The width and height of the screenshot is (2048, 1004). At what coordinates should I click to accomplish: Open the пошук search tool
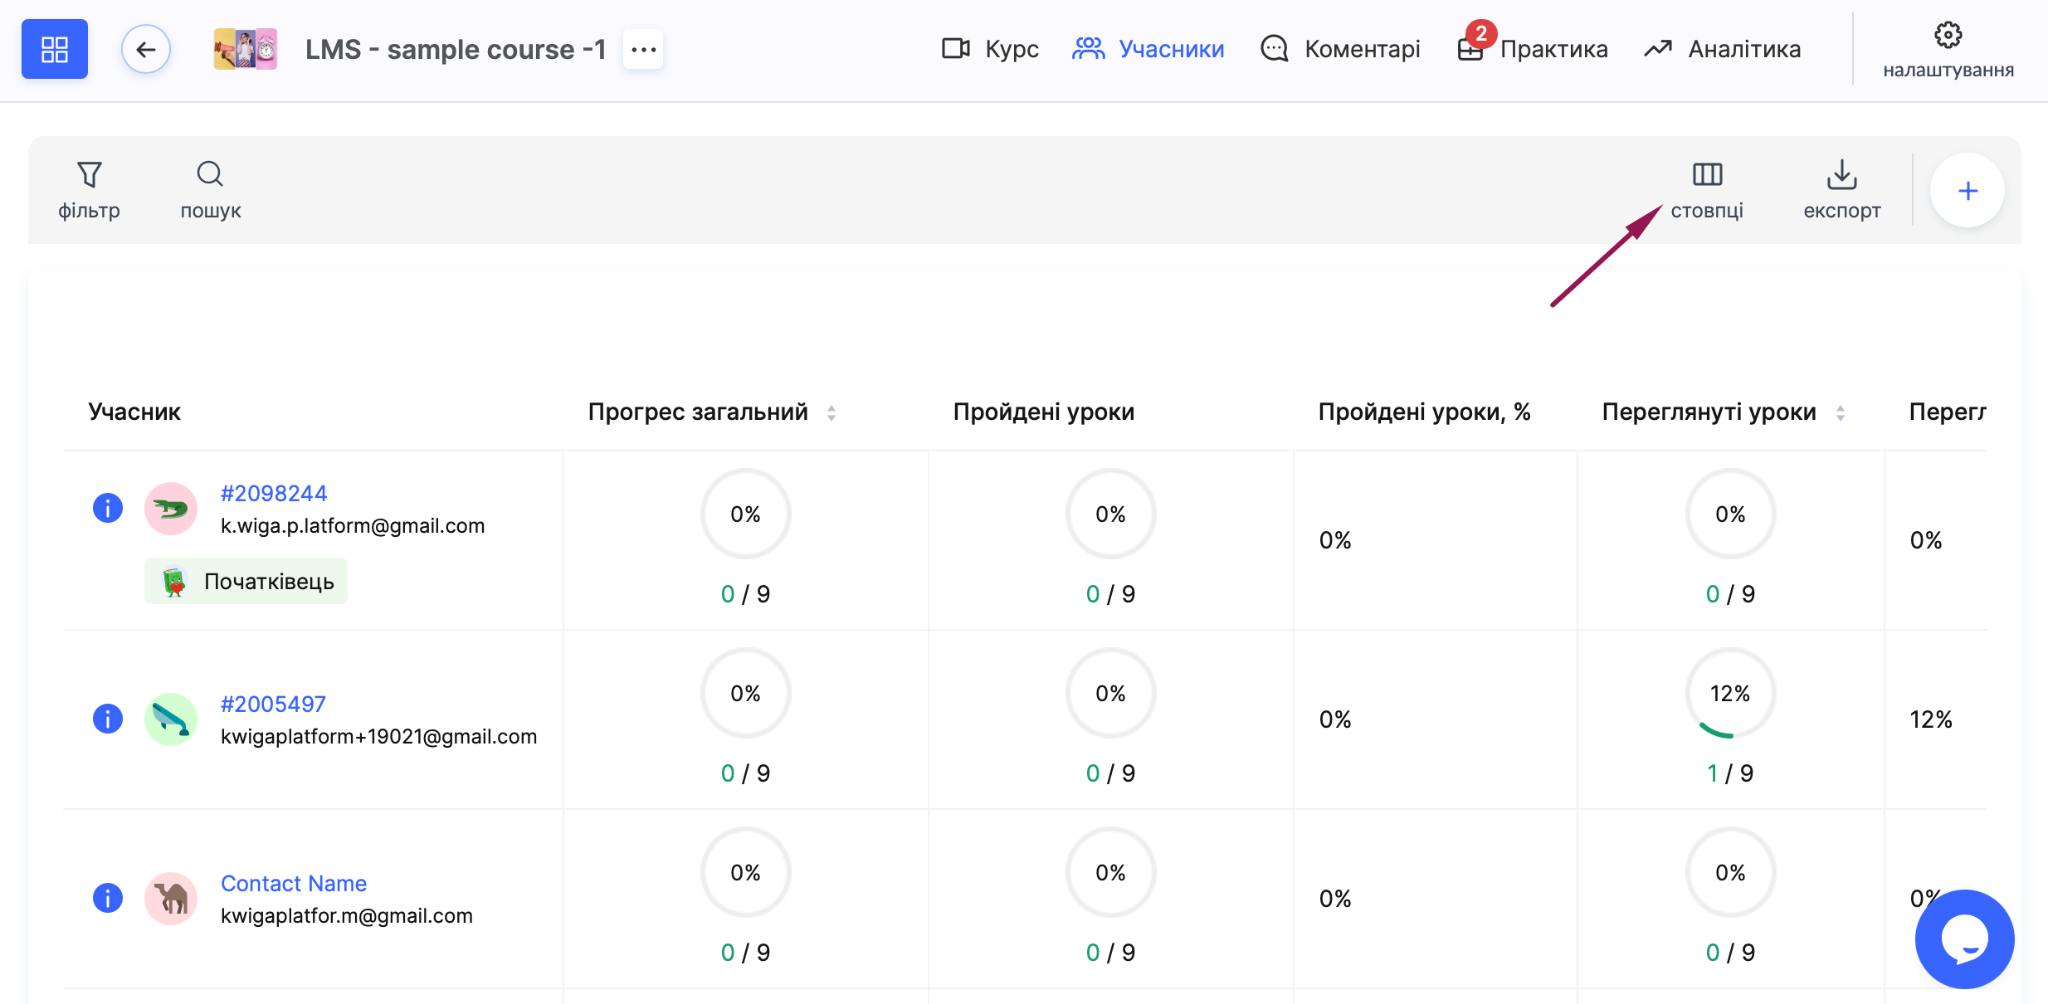click(x=210, y=190)
